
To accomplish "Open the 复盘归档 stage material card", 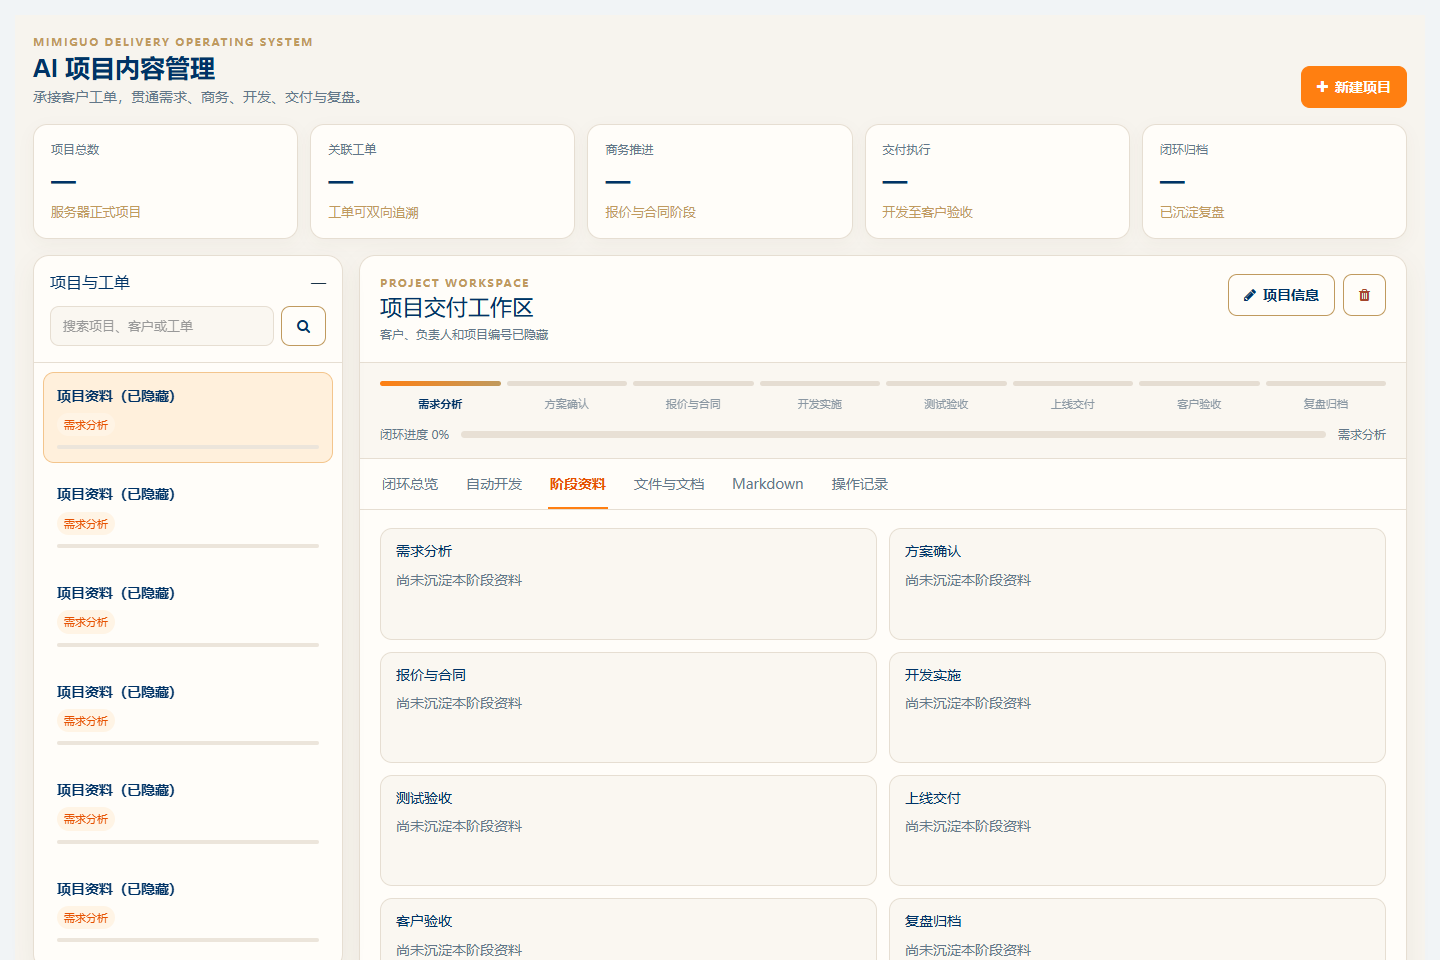I will click(x=1137, y=930).
